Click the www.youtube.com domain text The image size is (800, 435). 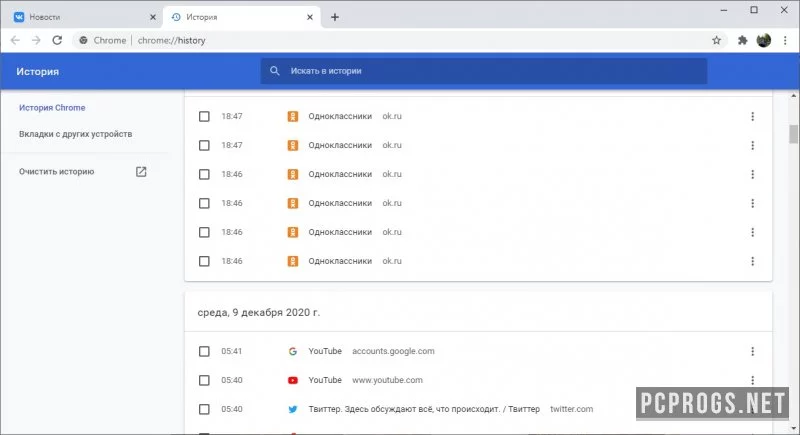point(387,380)
